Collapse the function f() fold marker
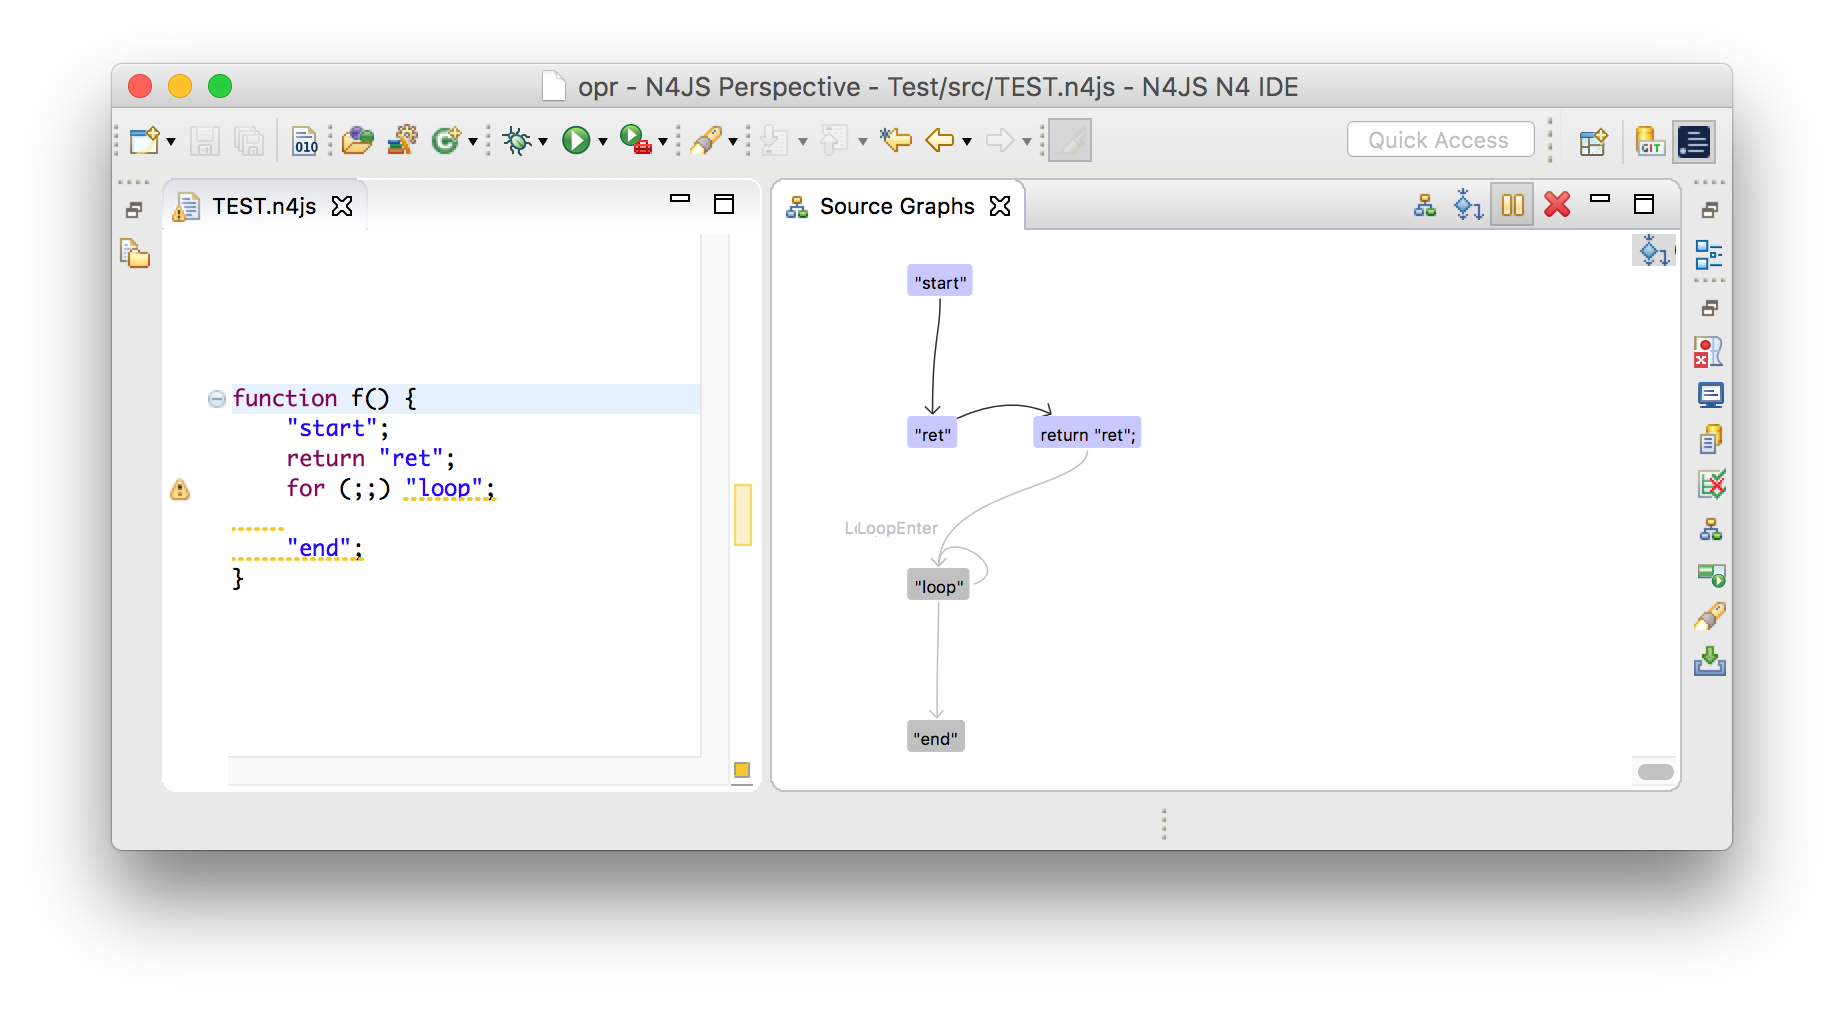 (217, 399)
